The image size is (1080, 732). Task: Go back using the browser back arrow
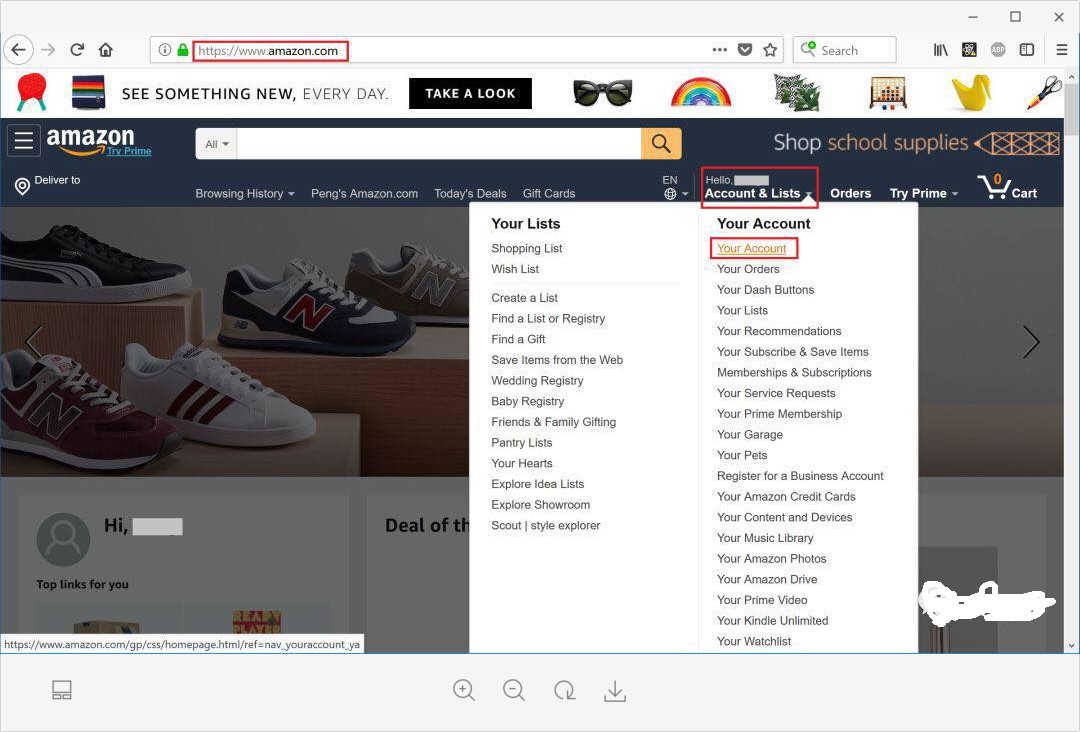click(19, 50)
